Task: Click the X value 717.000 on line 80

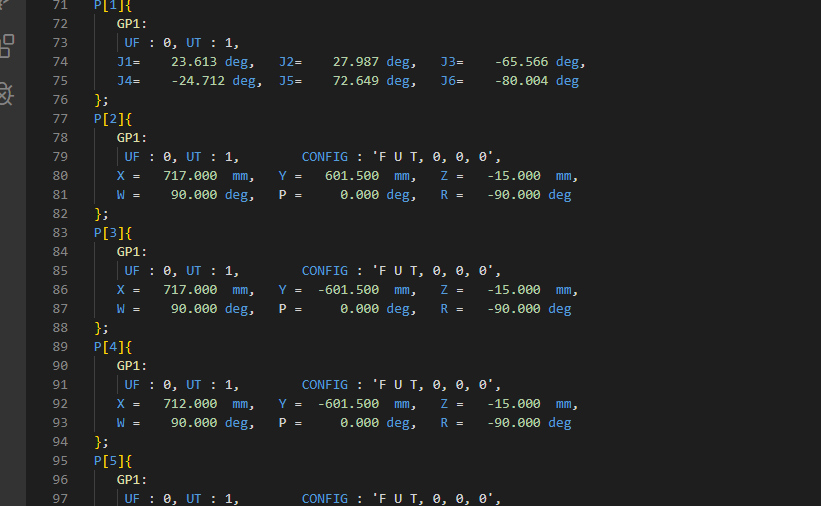Action: [x=190, y=176]
